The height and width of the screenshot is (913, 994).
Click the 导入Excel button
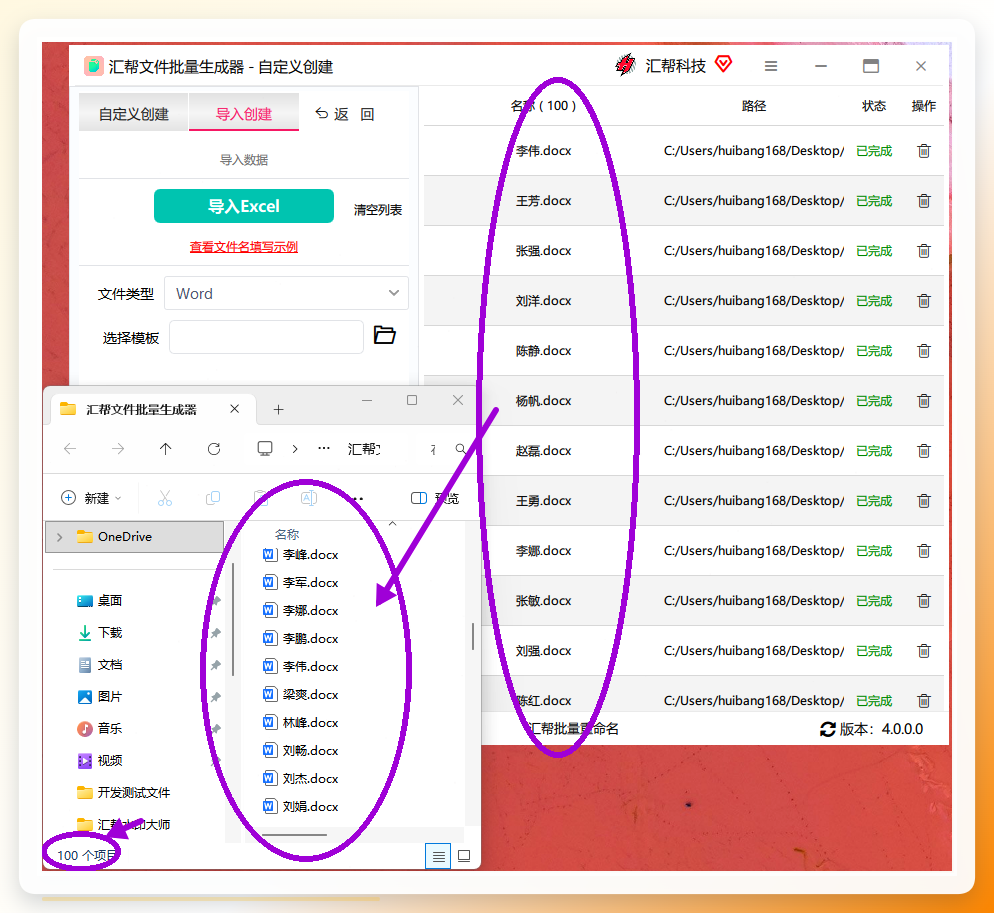tap(244, 206)
